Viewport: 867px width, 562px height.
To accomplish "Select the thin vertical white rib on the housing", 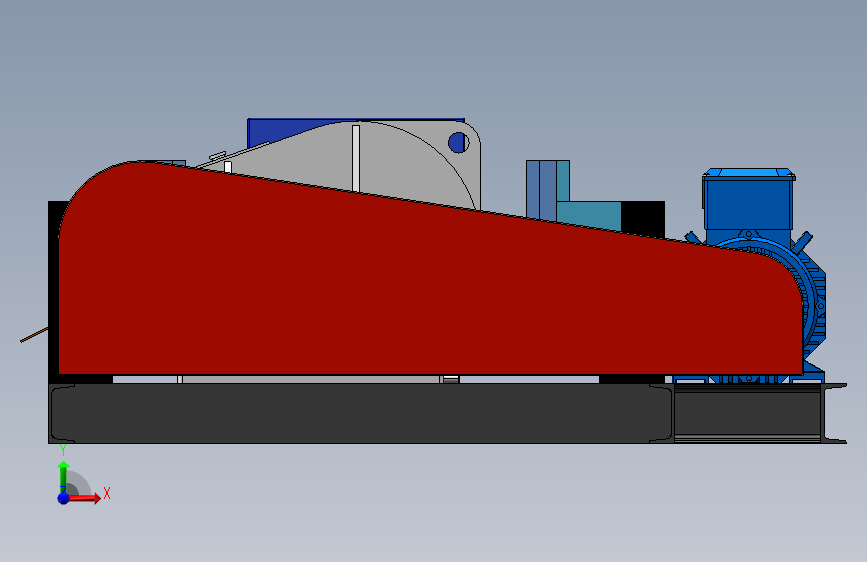I will coord(356,159).
